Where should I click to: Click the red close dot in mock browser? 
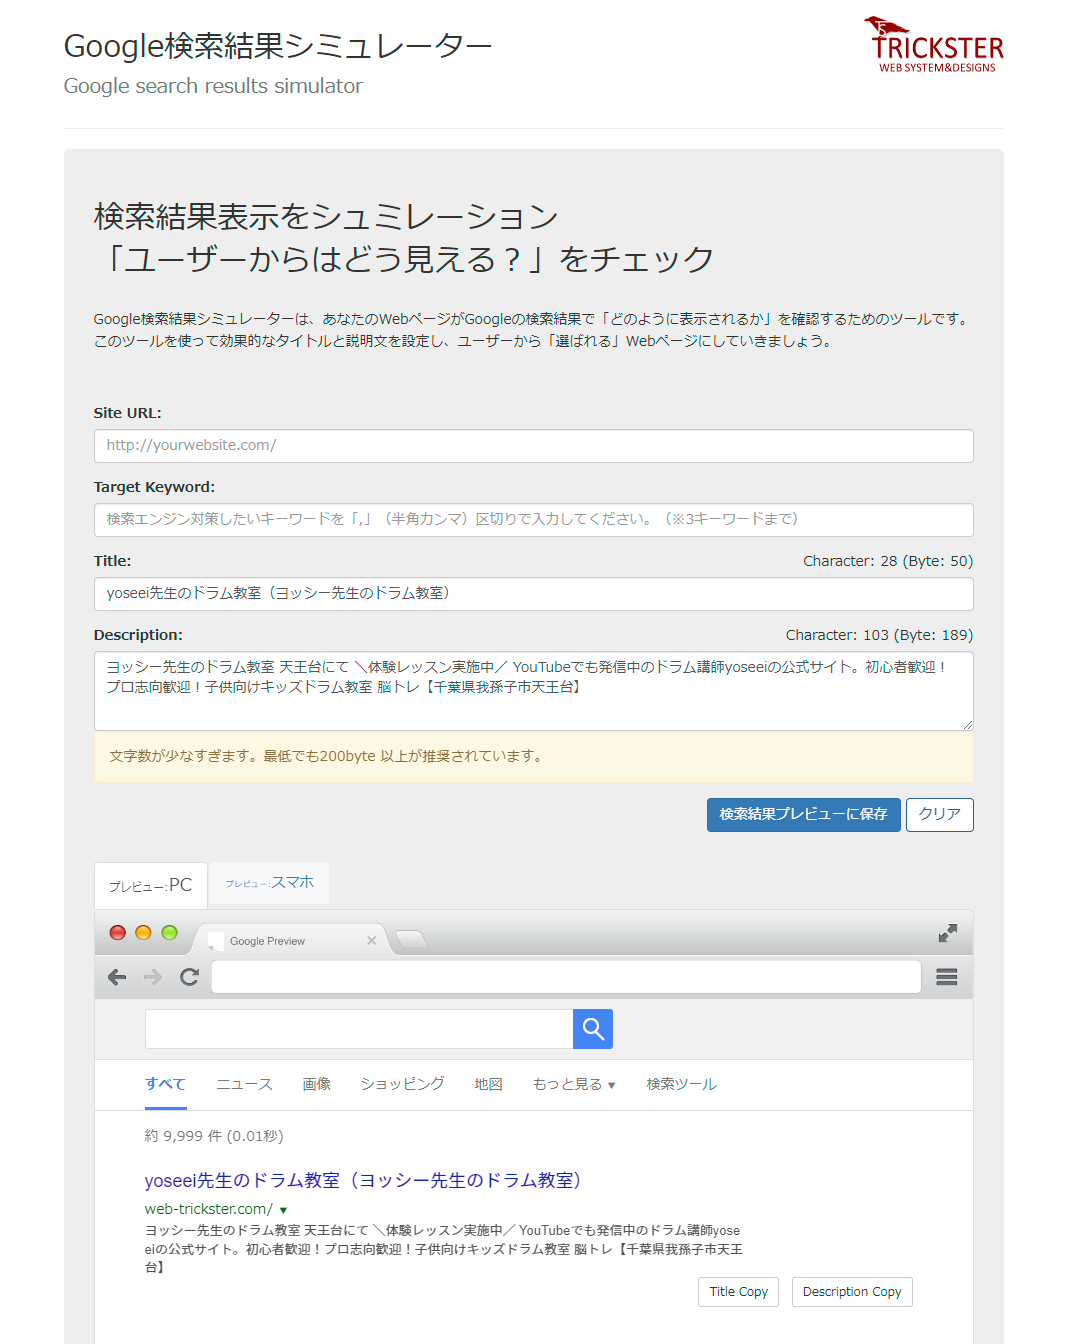117,932
